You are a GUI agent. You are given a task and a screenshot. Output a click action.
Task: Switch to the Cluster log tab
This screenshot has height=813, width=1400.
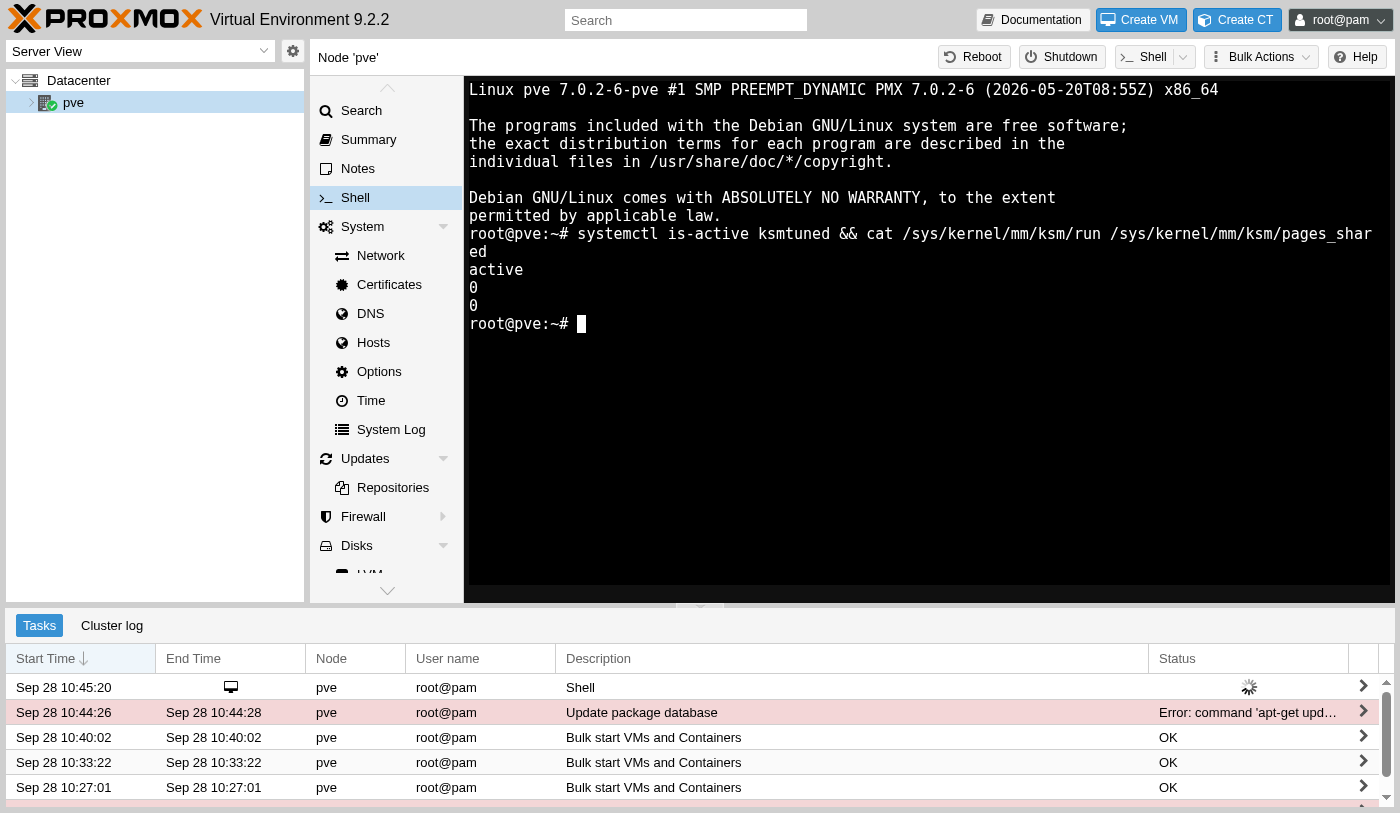pyautogui.click(x=112, y=626)
